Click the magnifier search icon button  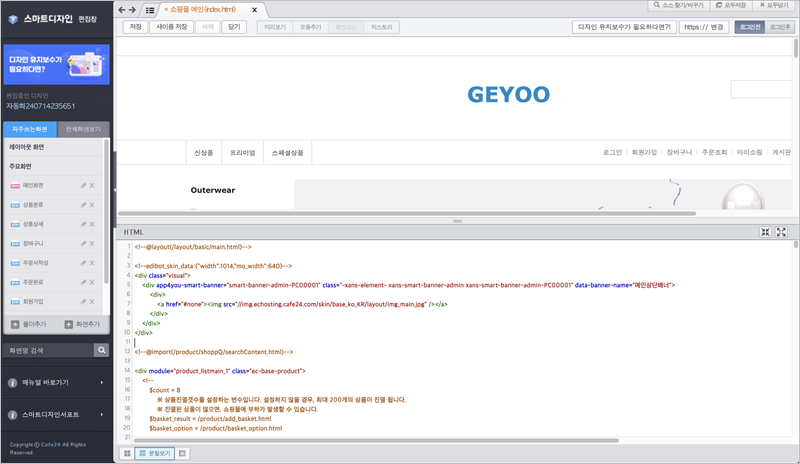click(102, 350)
